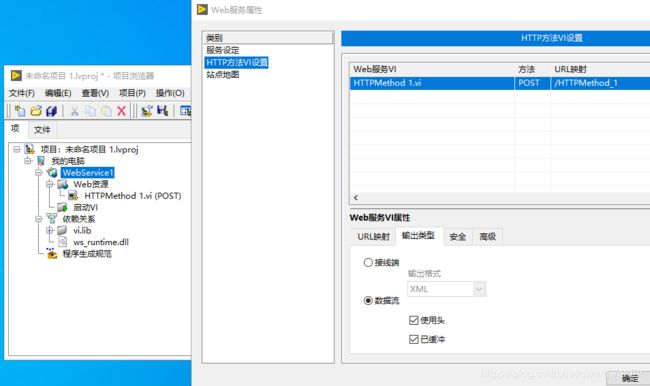Select the 接线端 radio button

pos(368,262)
